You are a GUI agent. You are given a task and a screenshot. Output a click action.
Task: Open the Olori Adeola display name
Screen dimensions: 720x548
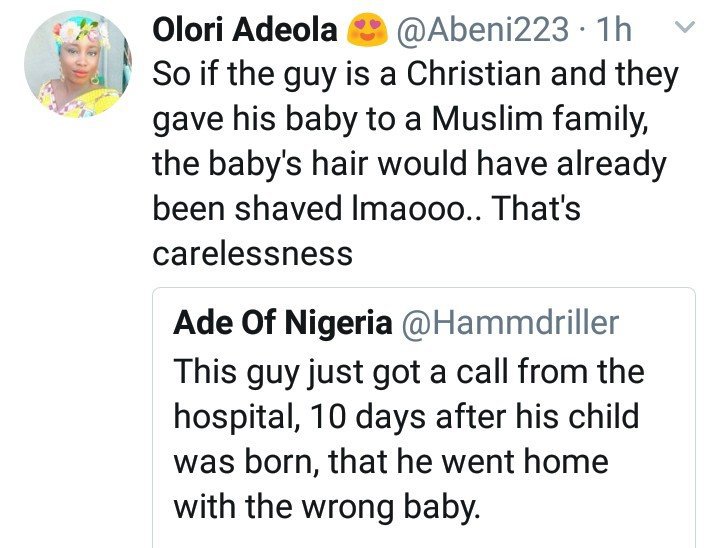click(247, 32)
